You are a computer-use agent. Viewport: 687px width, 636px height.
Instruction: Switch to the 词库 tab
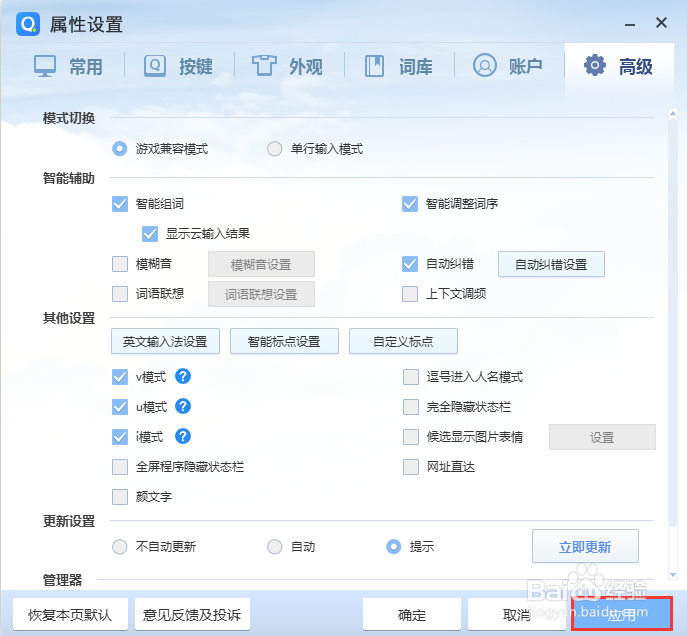click(x=398, y=67)
